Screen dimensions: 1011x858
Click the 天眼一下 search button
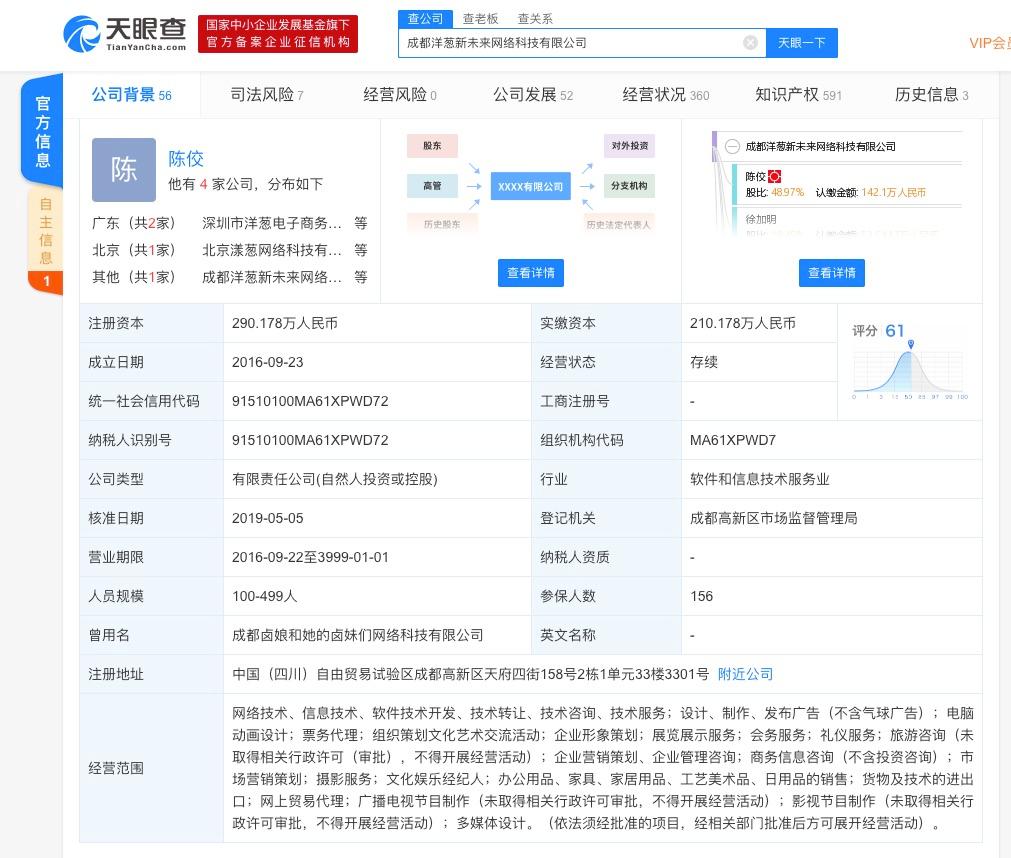pos(801,43)
